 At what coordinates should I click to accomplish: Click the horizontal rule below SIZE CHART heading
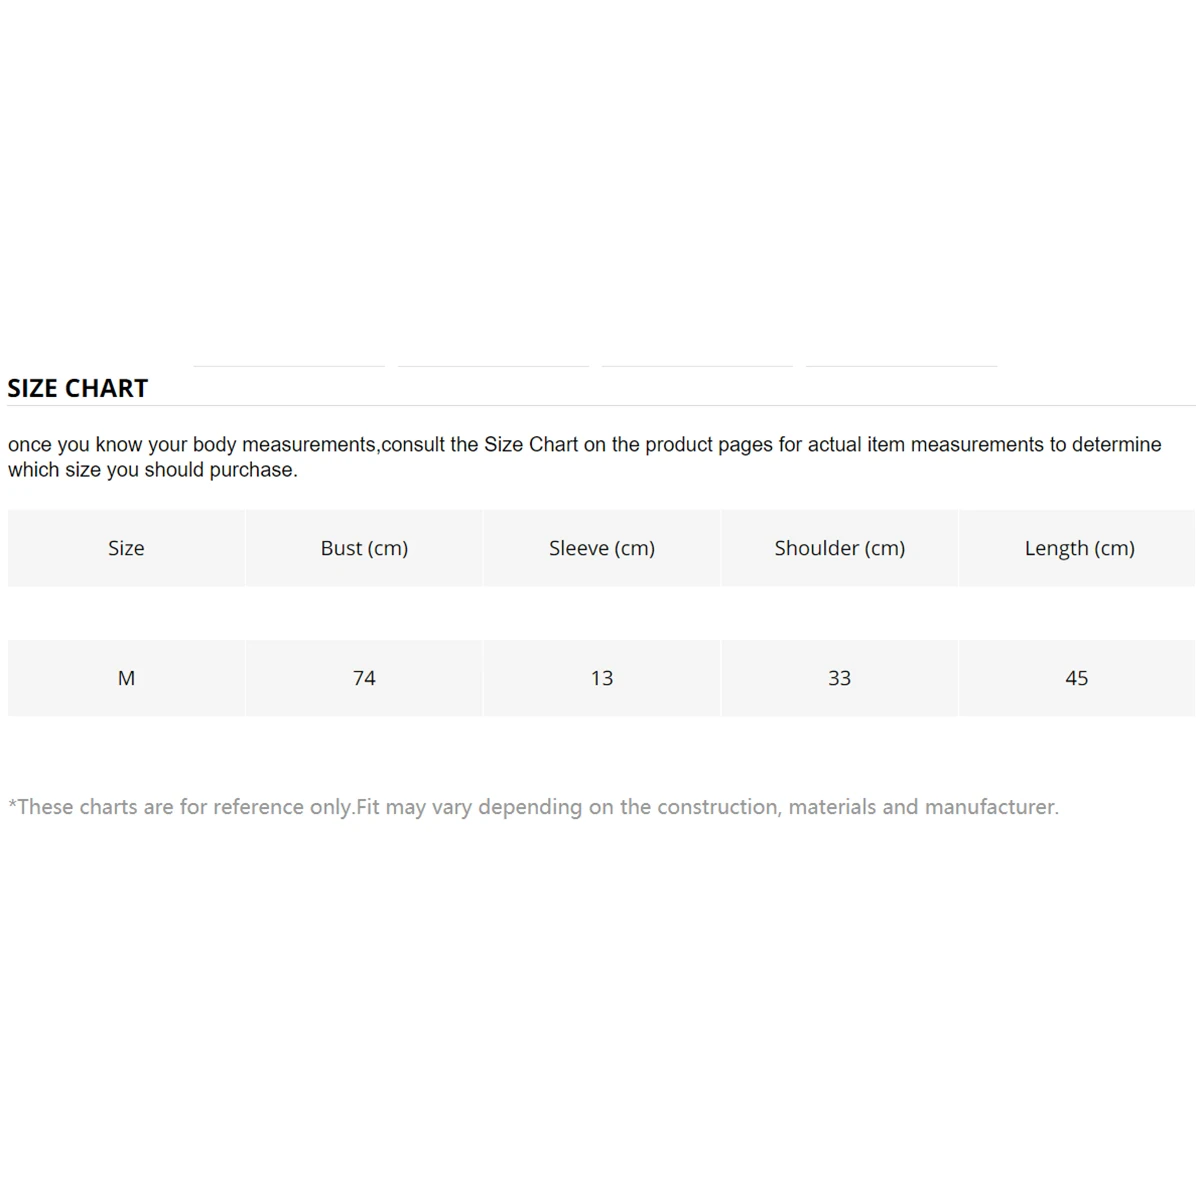(x=600, y=405)
